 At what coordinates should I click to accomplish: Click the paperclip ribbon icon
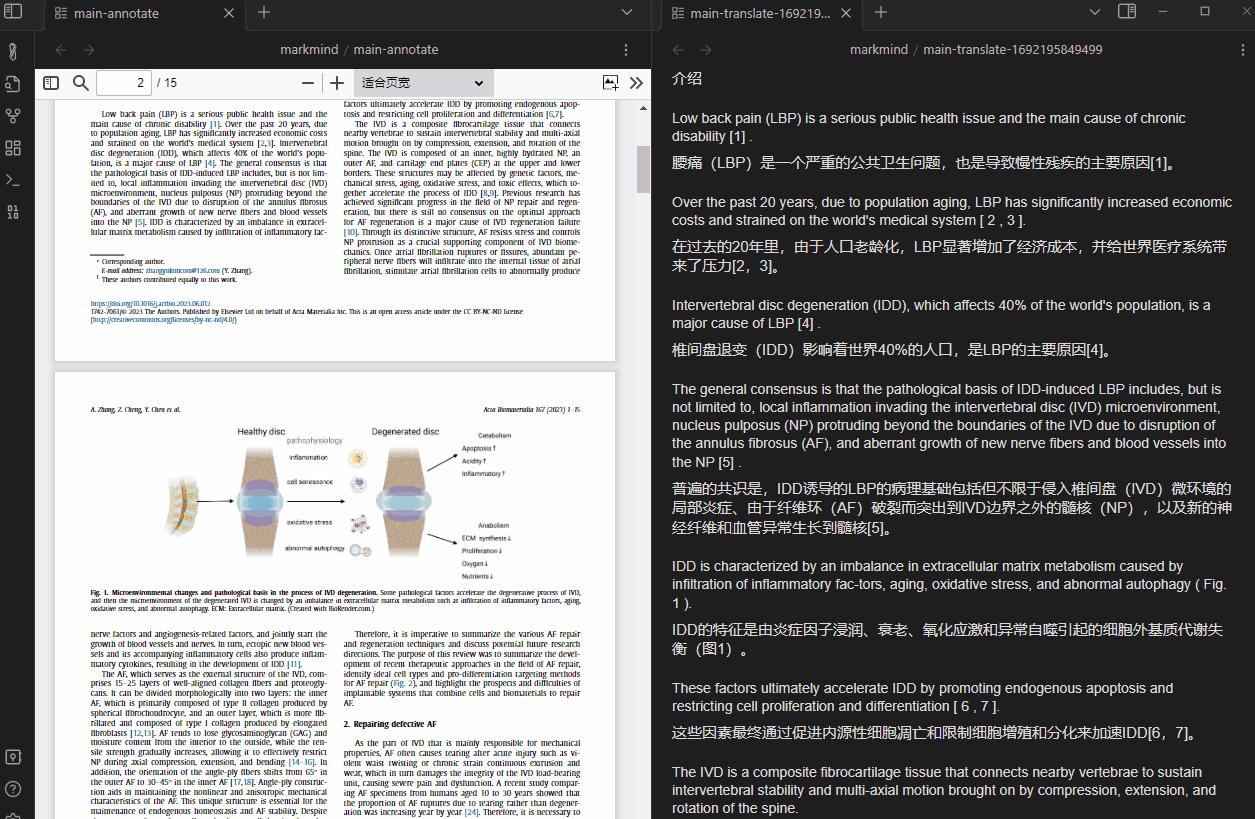[x=13, y=51]
